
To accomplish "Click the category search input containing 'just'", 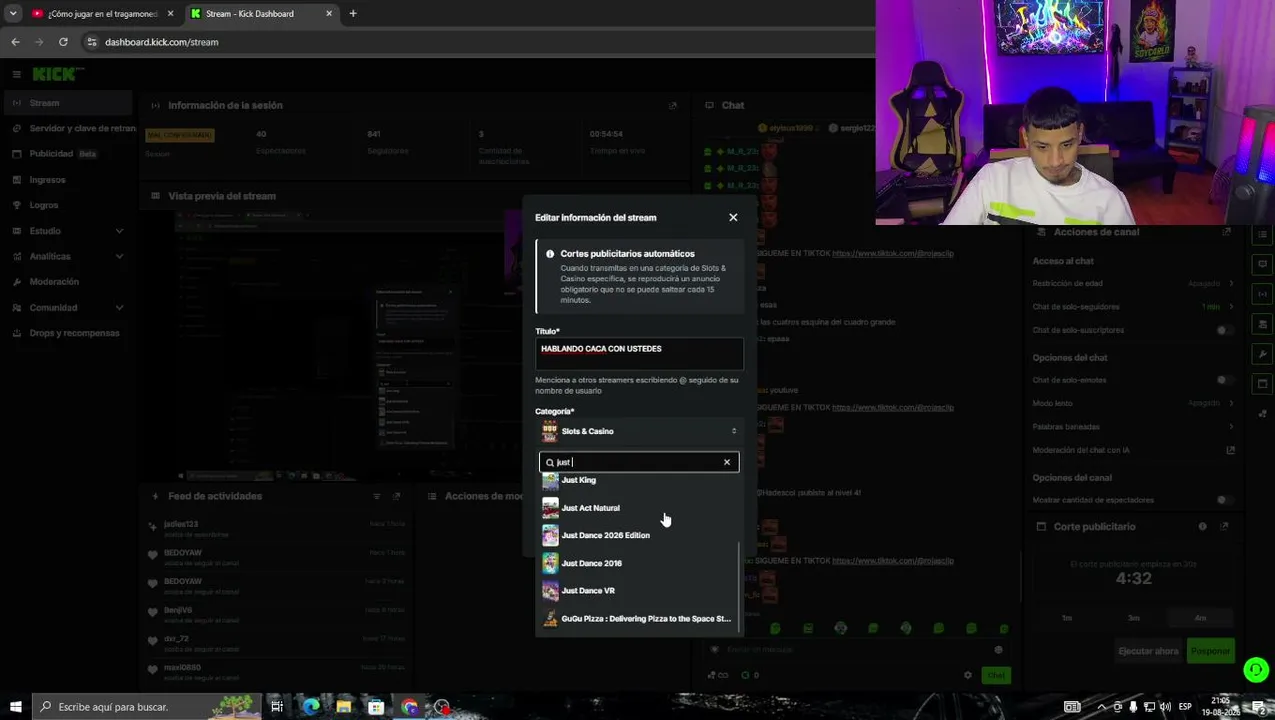I will coord(639,462).
